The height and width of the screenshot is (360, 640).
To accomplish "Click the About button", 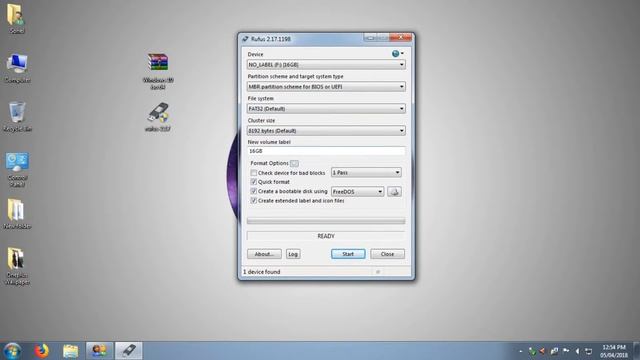I will click(264, 254).
